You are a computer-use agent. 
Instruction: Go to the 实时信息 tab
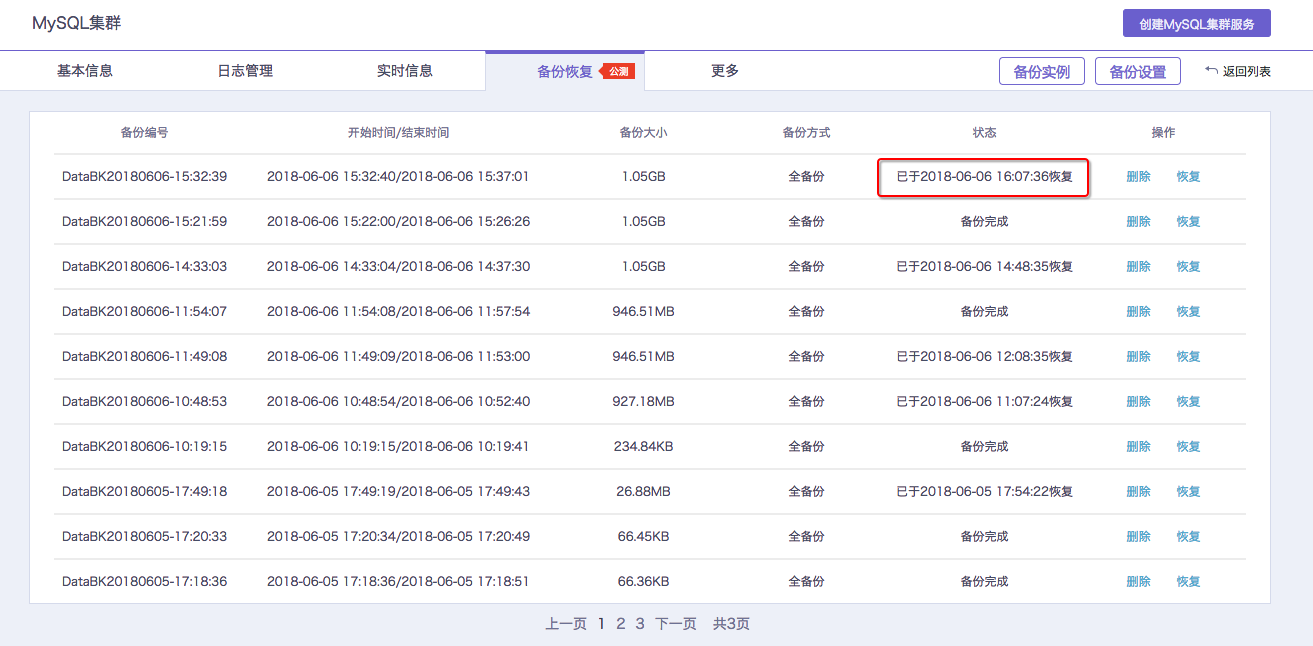[405, 71]
